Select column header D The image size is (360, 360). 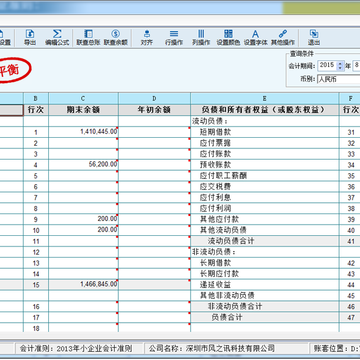point(154,99)
